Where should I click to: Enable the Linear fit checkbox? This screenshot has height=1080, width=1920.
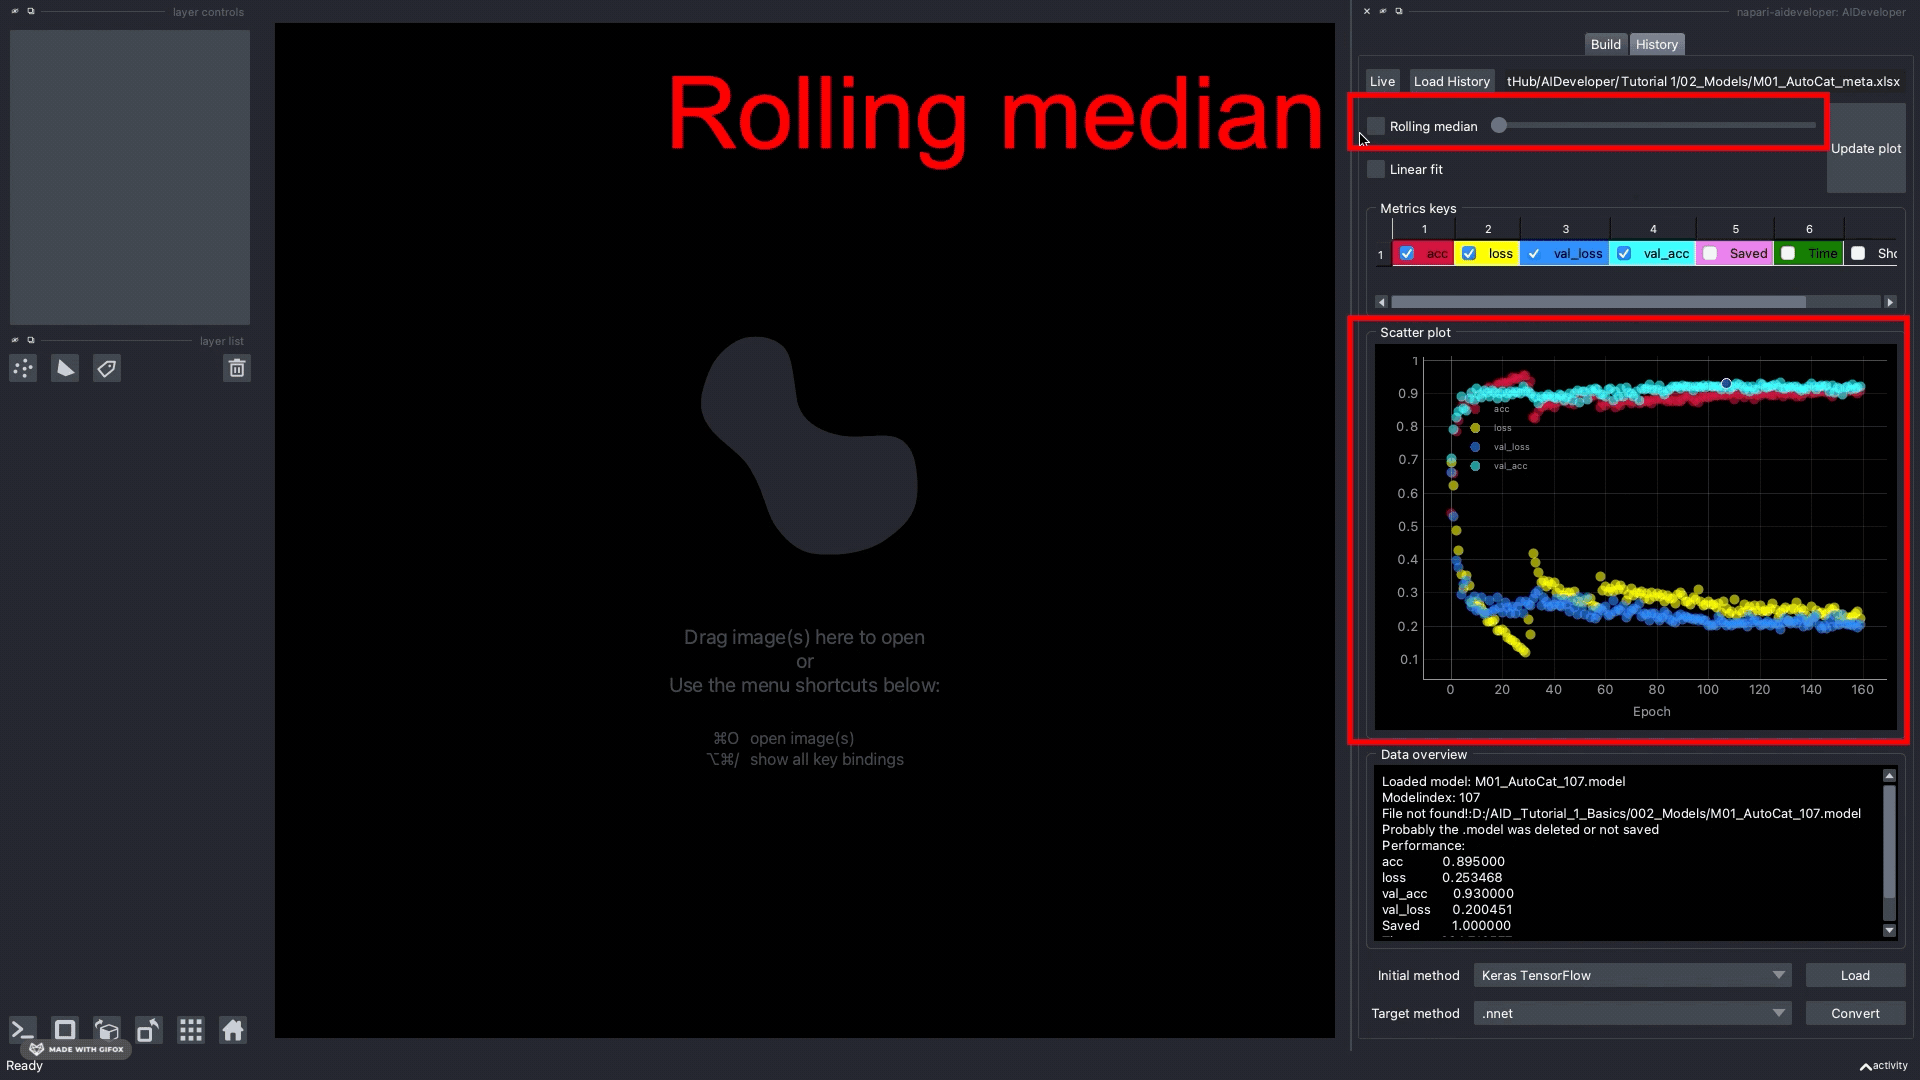(x=1375, y=169)
